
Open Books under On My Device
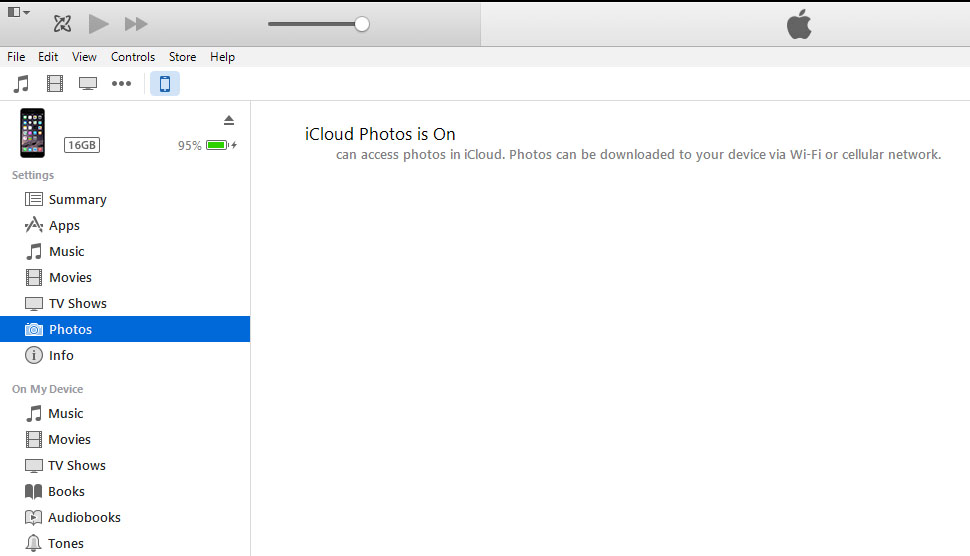coord(66,491)
